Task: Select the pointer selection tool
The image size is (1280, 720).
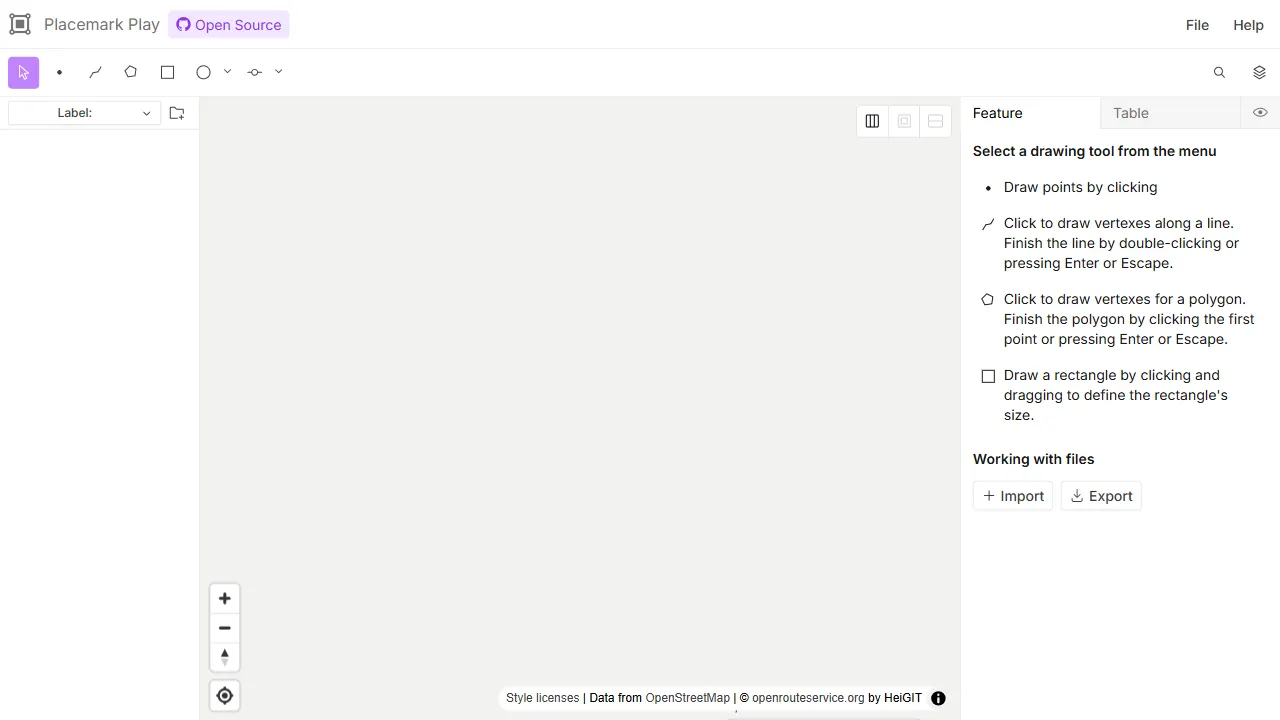Action: click(x=24, y=72)
